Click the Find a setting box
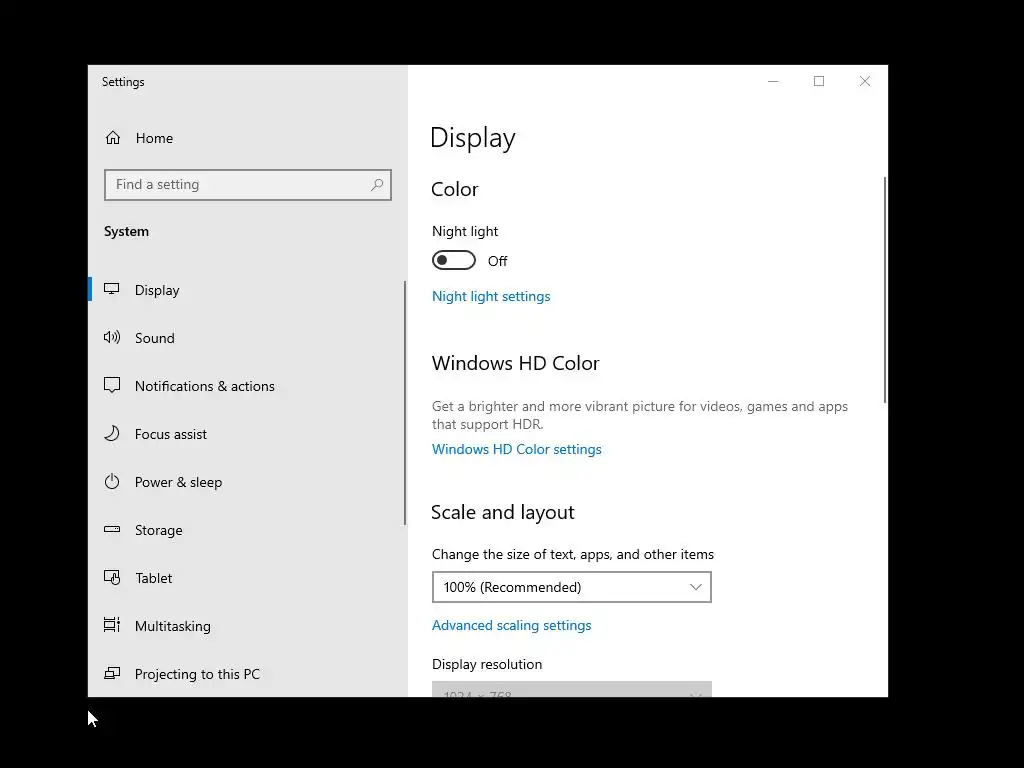 (x=248, y=185)
